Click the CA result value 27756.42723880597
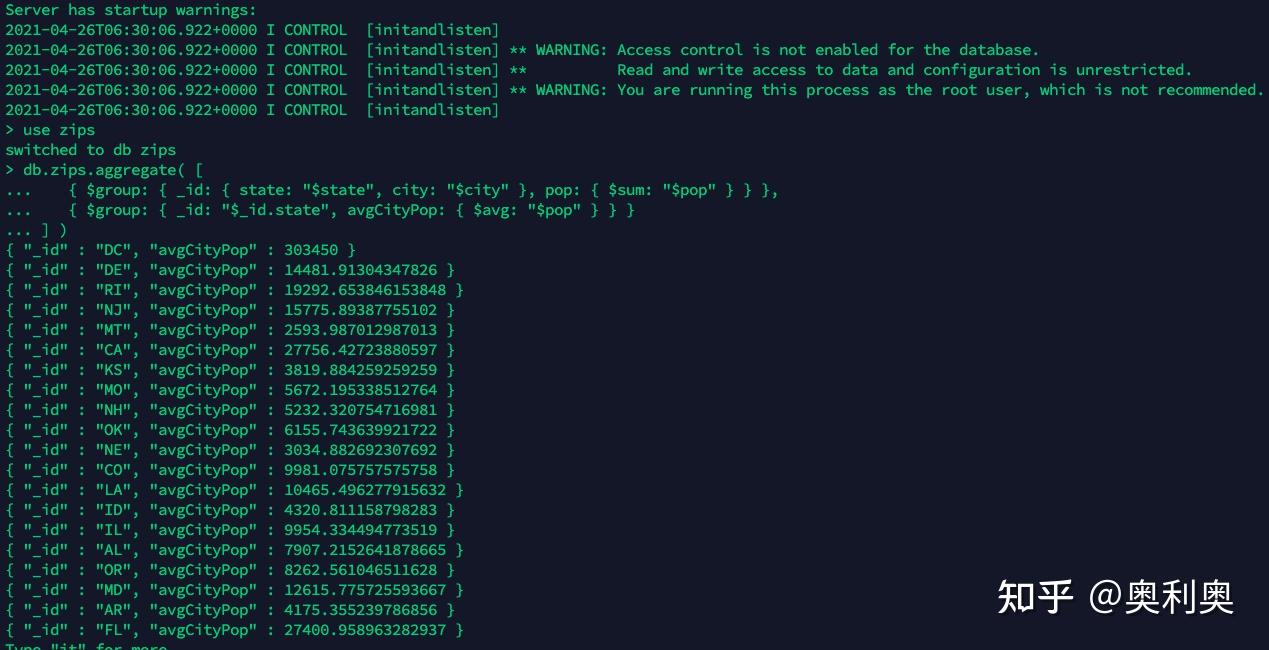 tap(361, 350)
